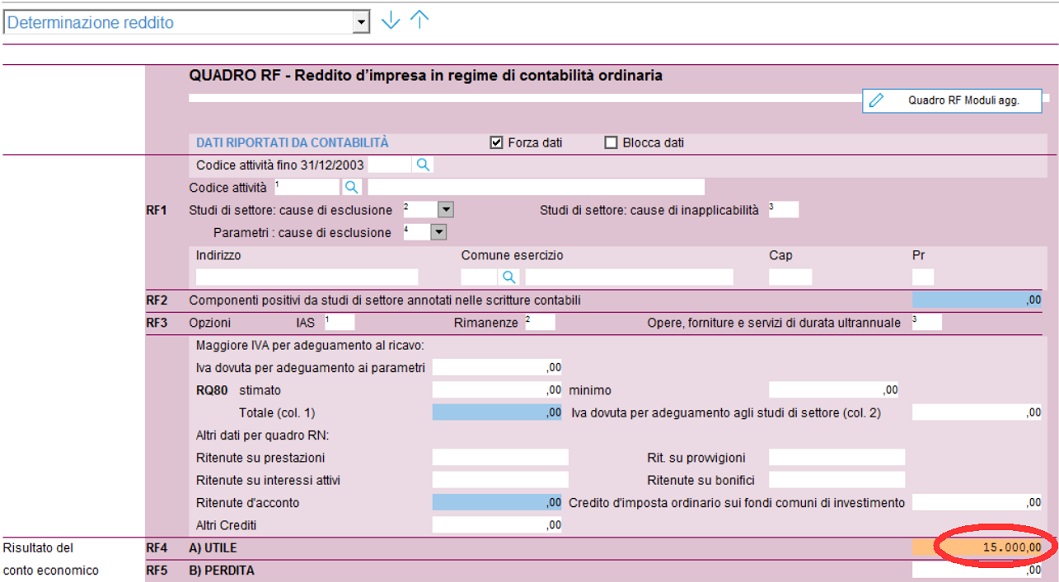Click the RF4 A) UTILE label
The width and height of the screenshot is (1059, 582).
pyautogui.click(x=213, y=548)
